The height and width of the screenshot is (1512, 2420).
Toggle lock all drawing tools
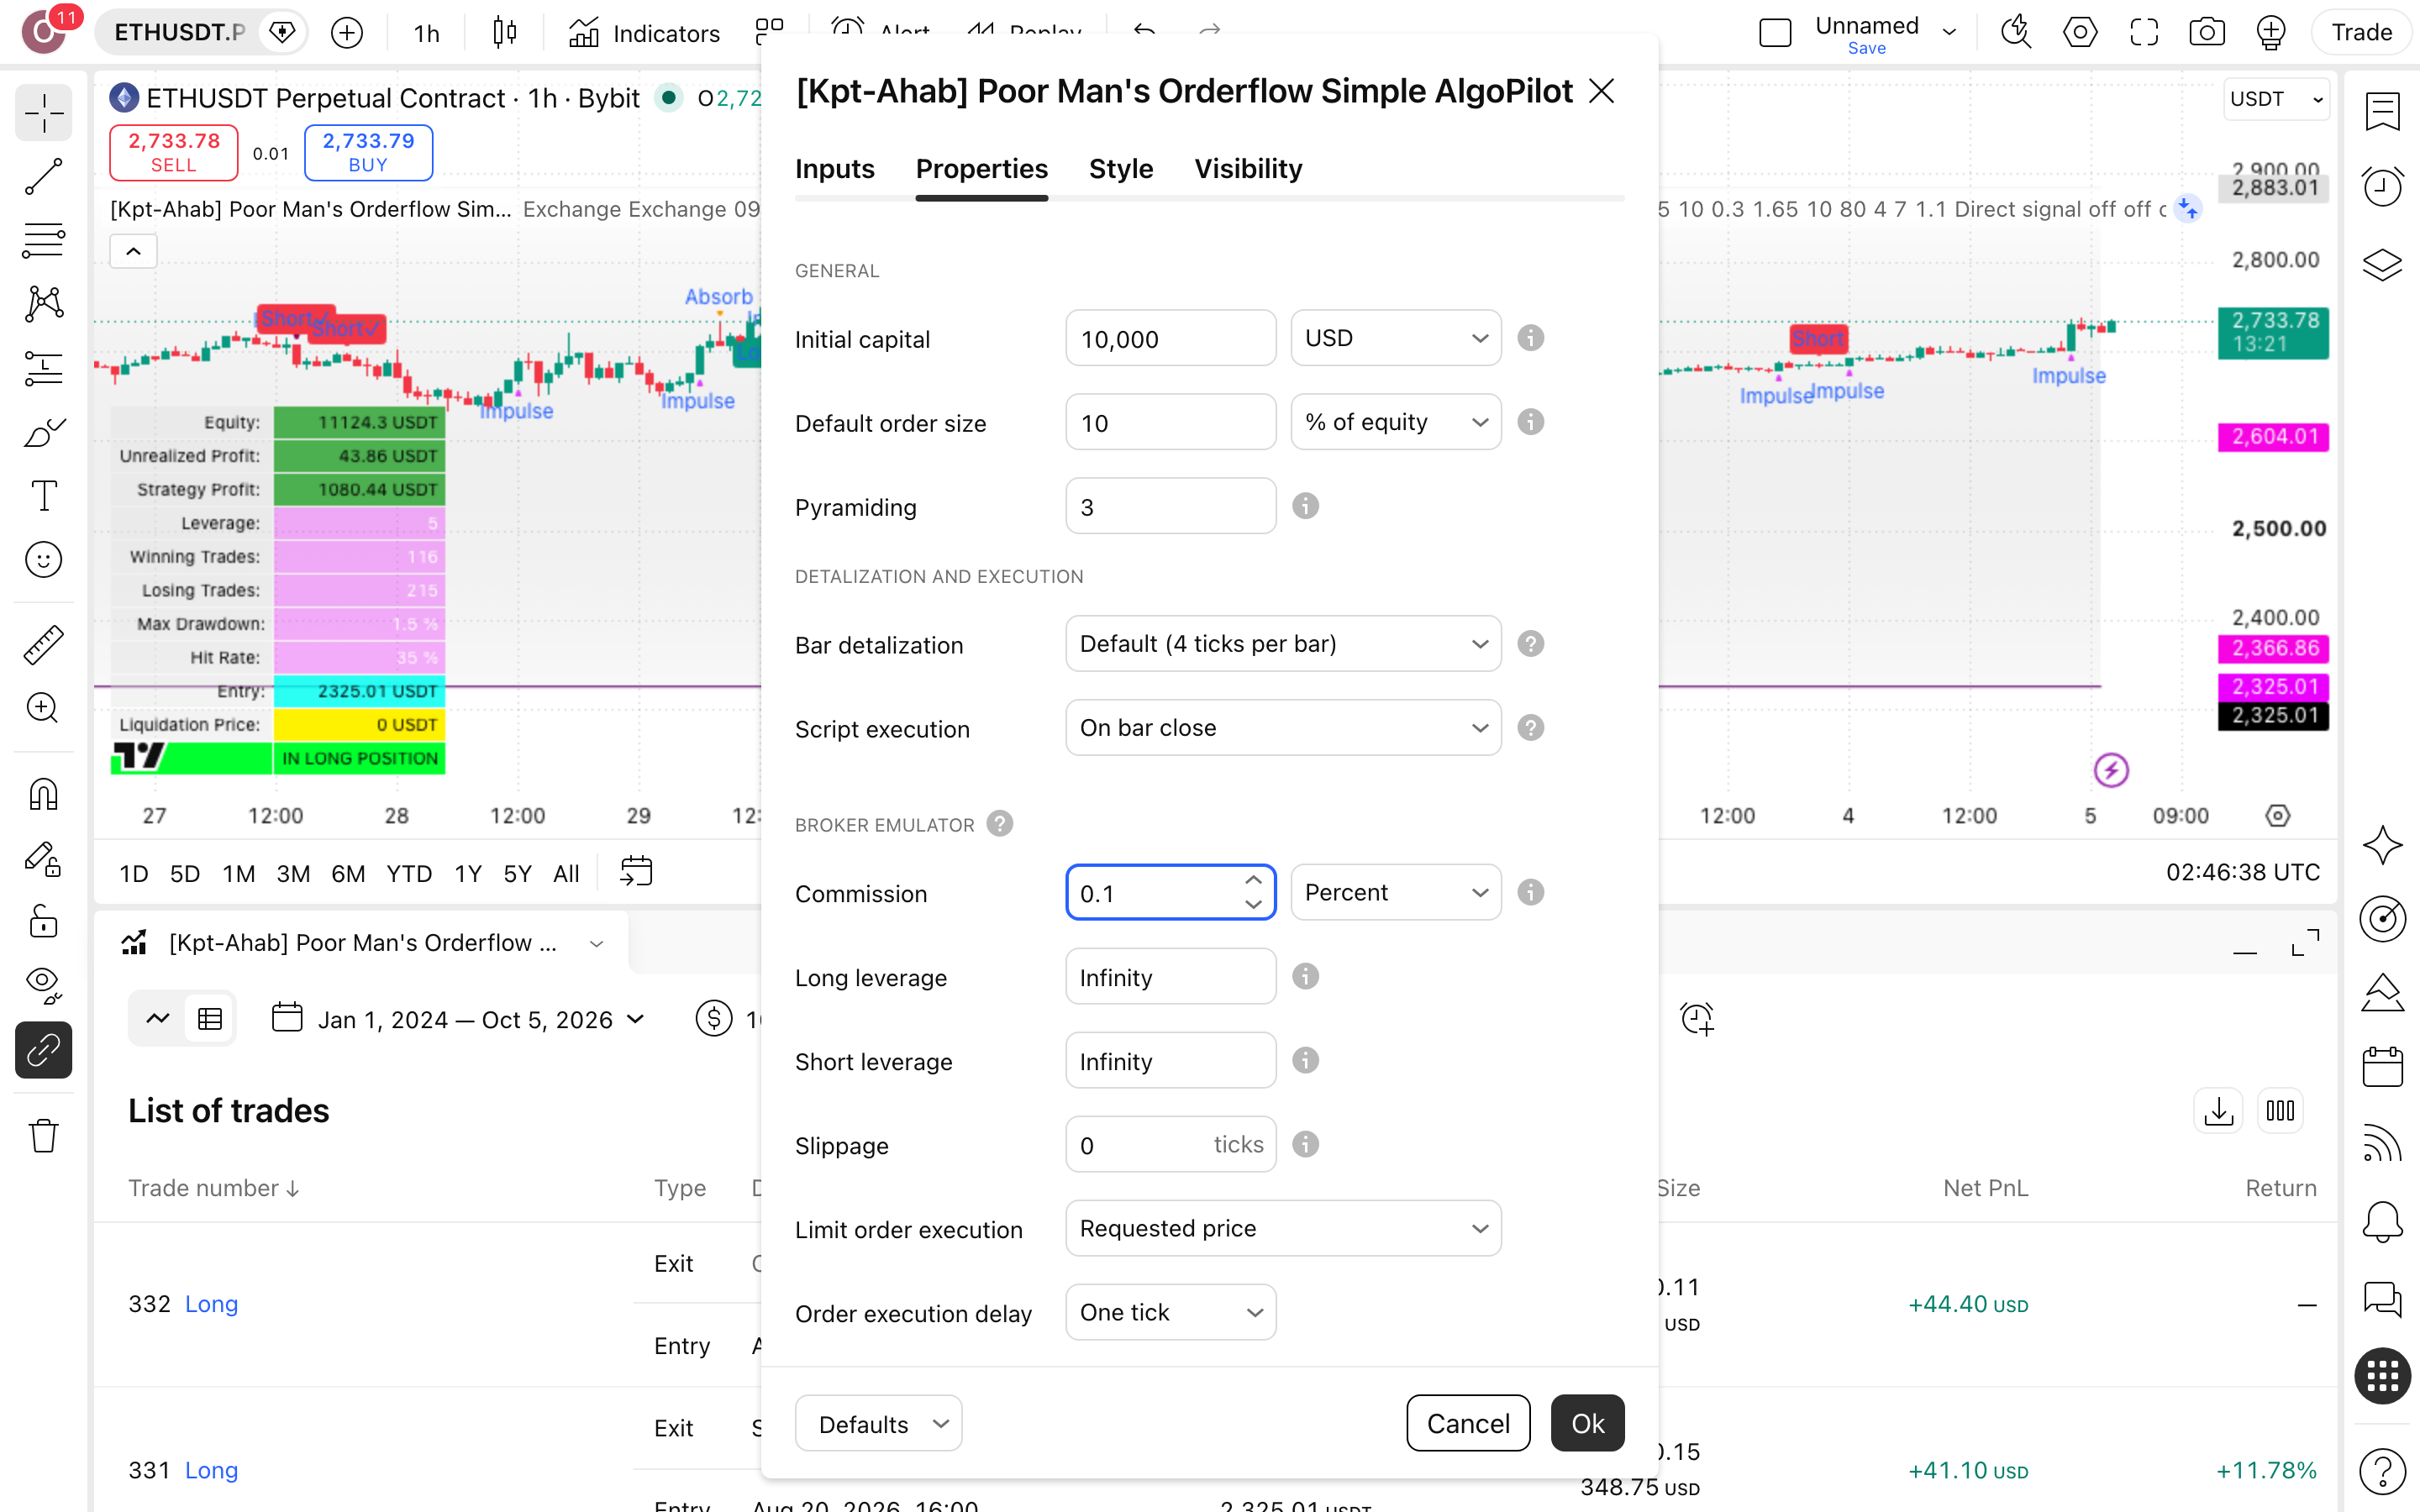pyautogui.click(x=43, y=921)
